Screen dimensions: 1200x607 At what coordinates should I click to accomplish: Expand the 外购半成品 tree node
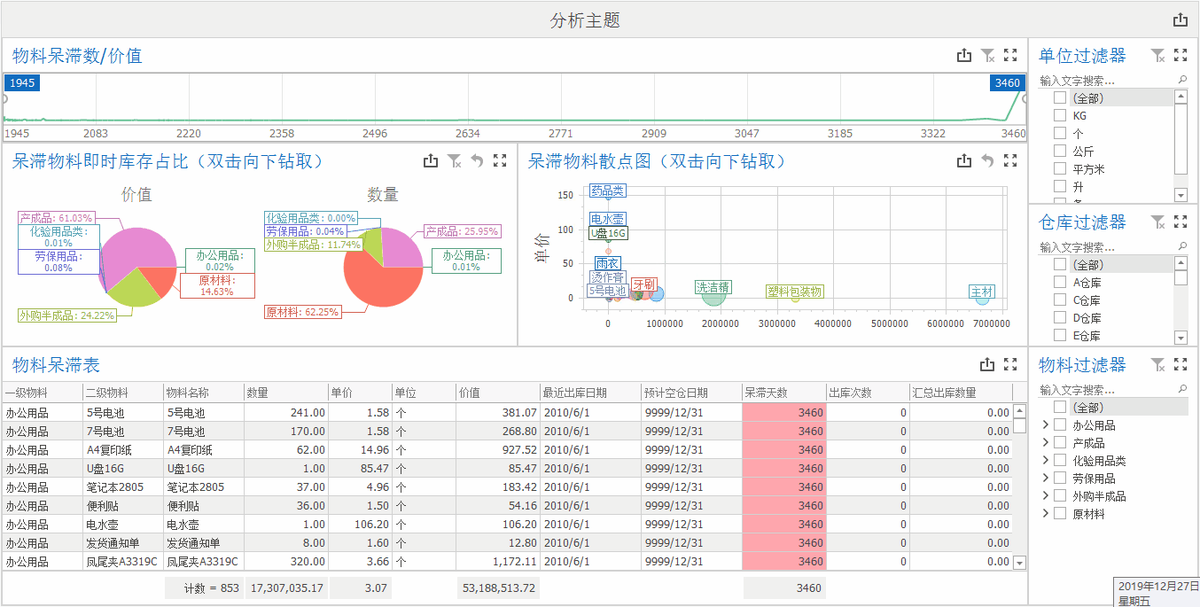click(1046, 496)
